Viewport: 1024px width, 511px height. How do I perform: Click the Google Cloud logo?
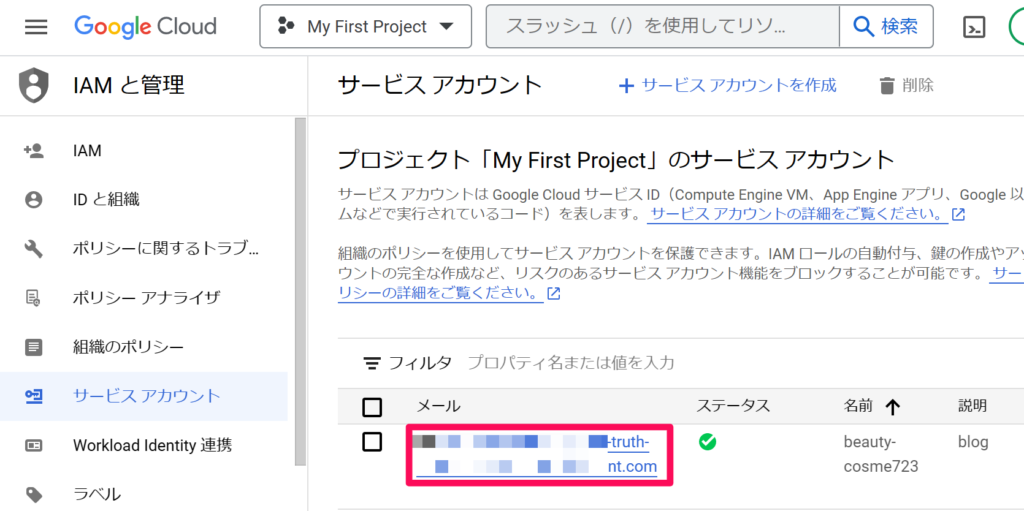tap(145, 27)
